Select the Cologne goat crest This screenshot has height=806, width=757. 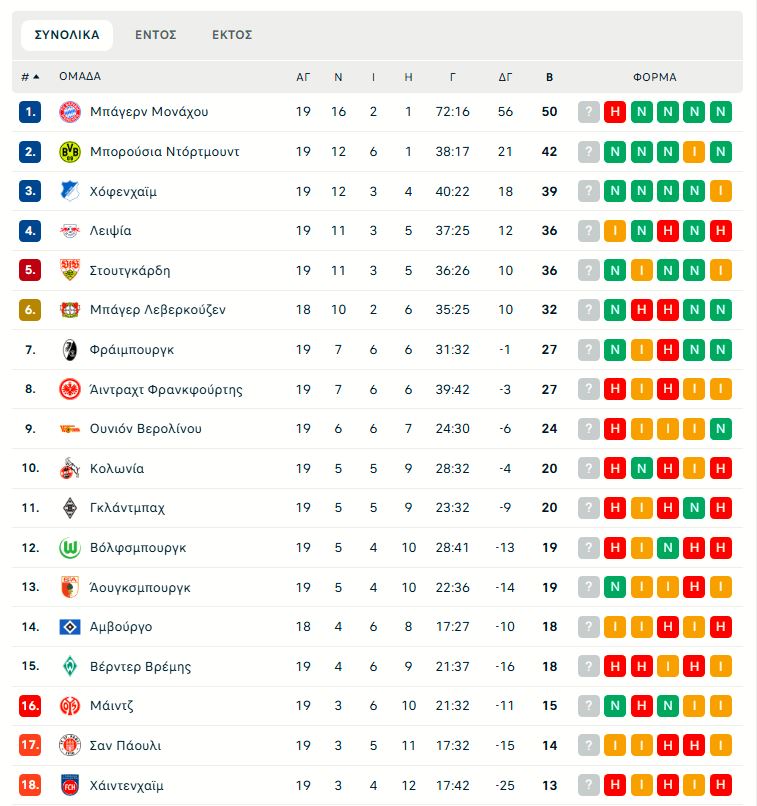(67, 467)
